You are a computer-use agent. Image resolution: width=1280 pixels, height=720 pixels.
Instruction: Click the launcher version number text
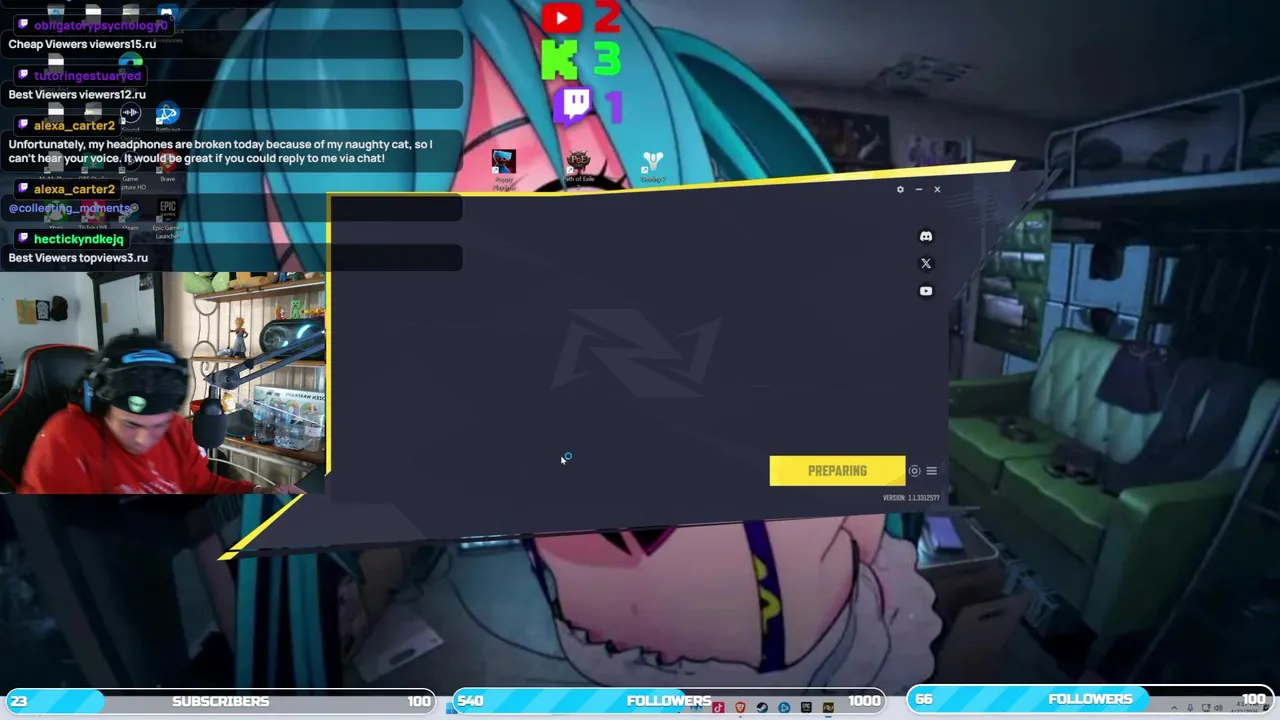click(911, 498)
